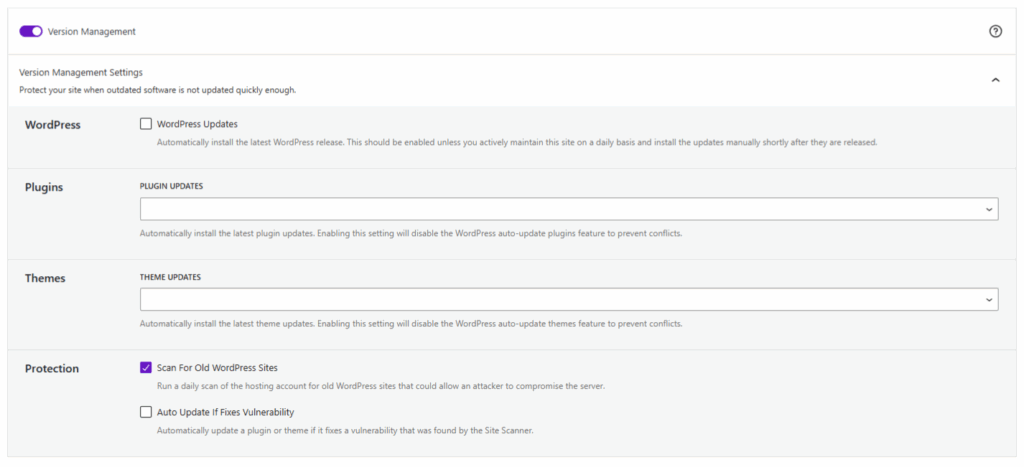Image resolution: width=1024 pixels, height=467 pixels.
Task: Enable the WordPress Updates checkbox
Action: pos(146,124)
